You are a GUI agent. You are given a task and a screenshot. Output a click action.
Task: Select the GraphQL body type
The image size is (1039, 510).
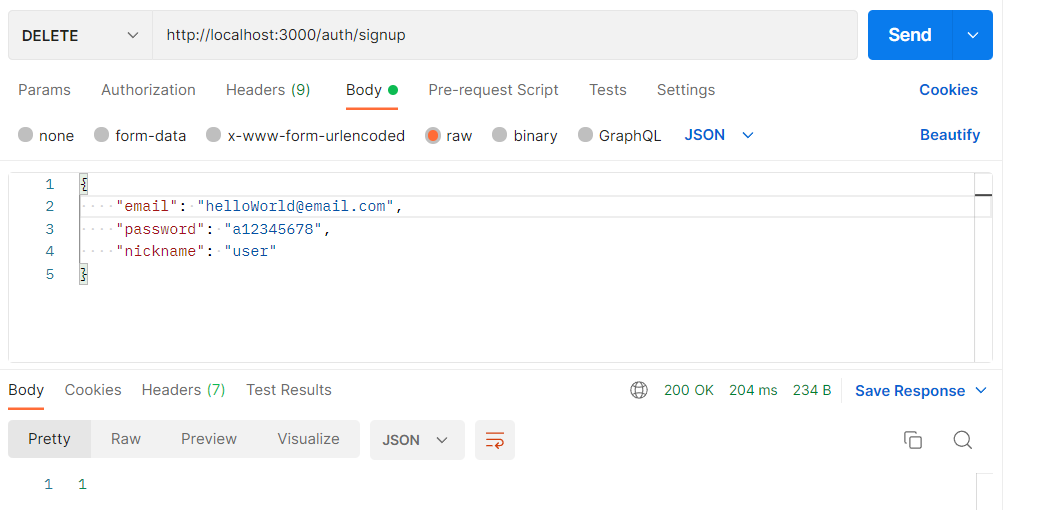[x=620, y=136]
